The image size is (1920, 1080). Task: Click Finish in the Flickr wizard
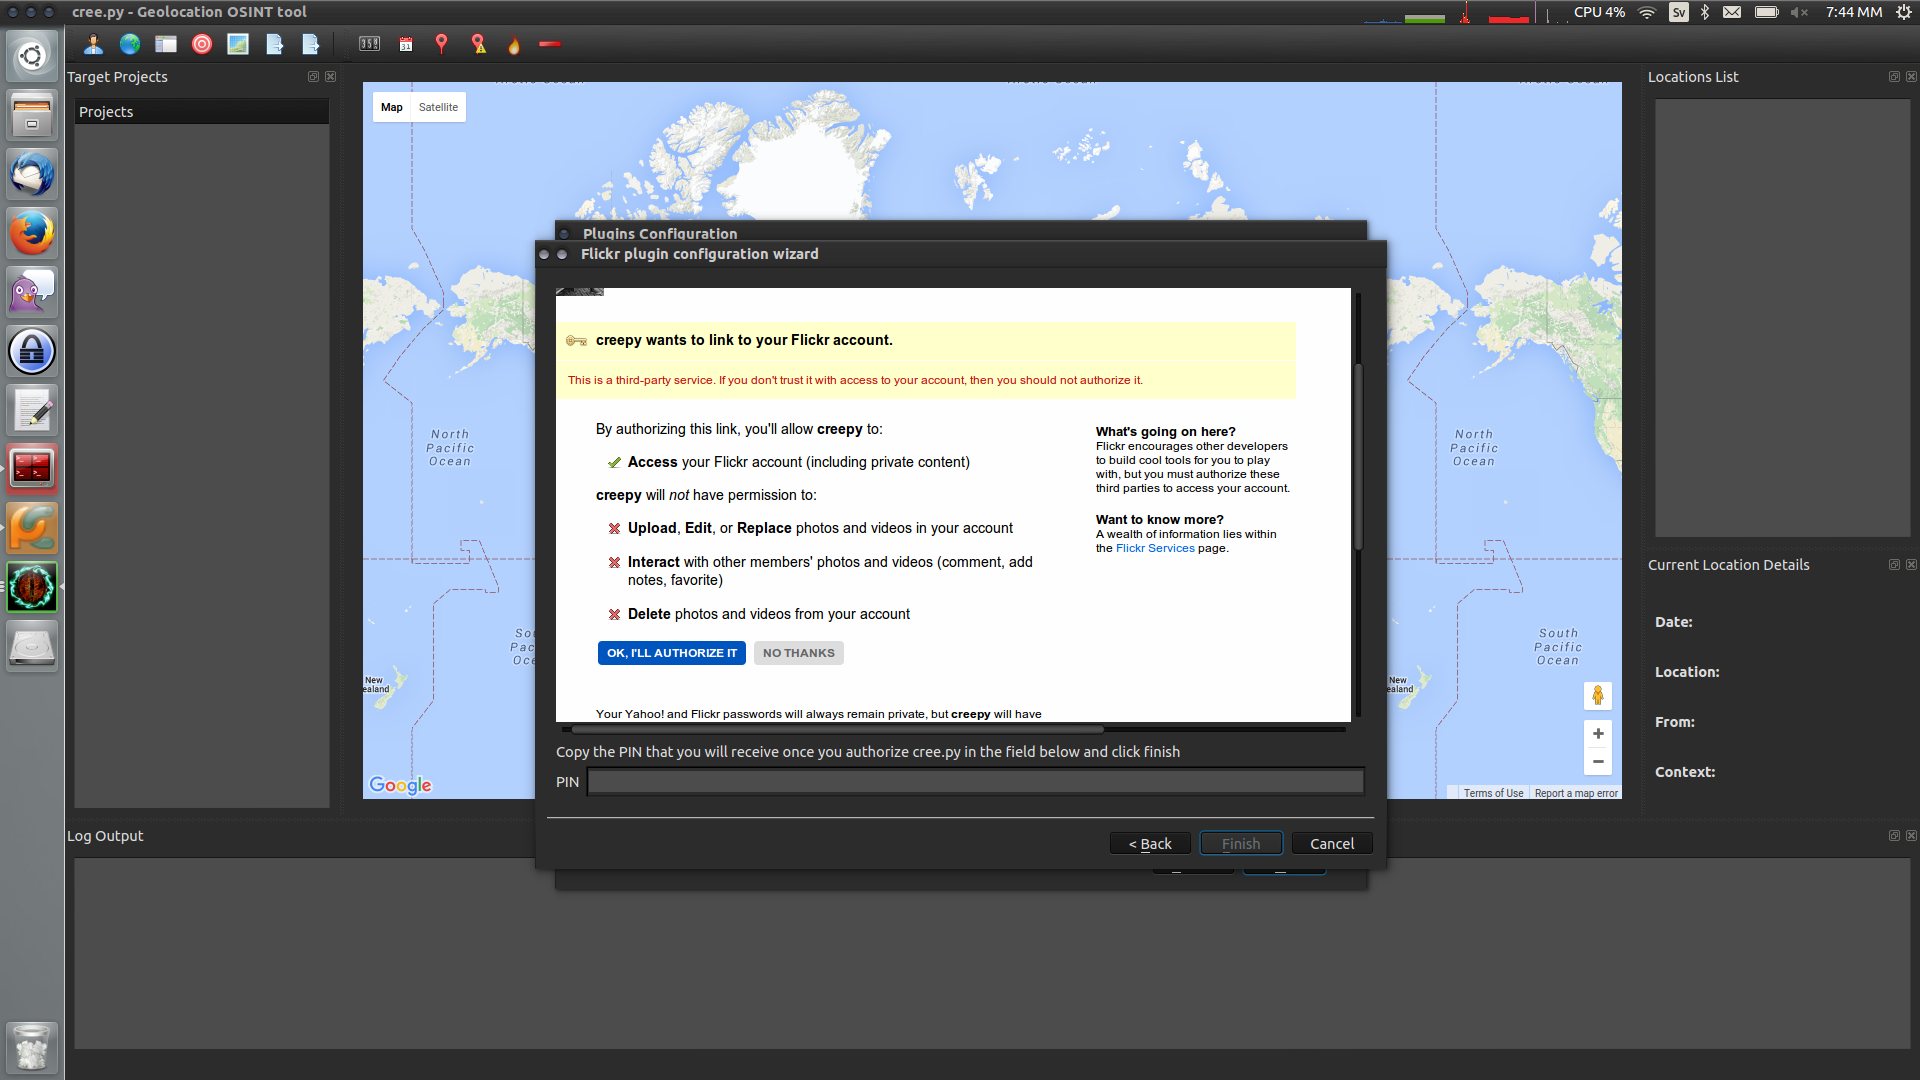coord(1241,844)
